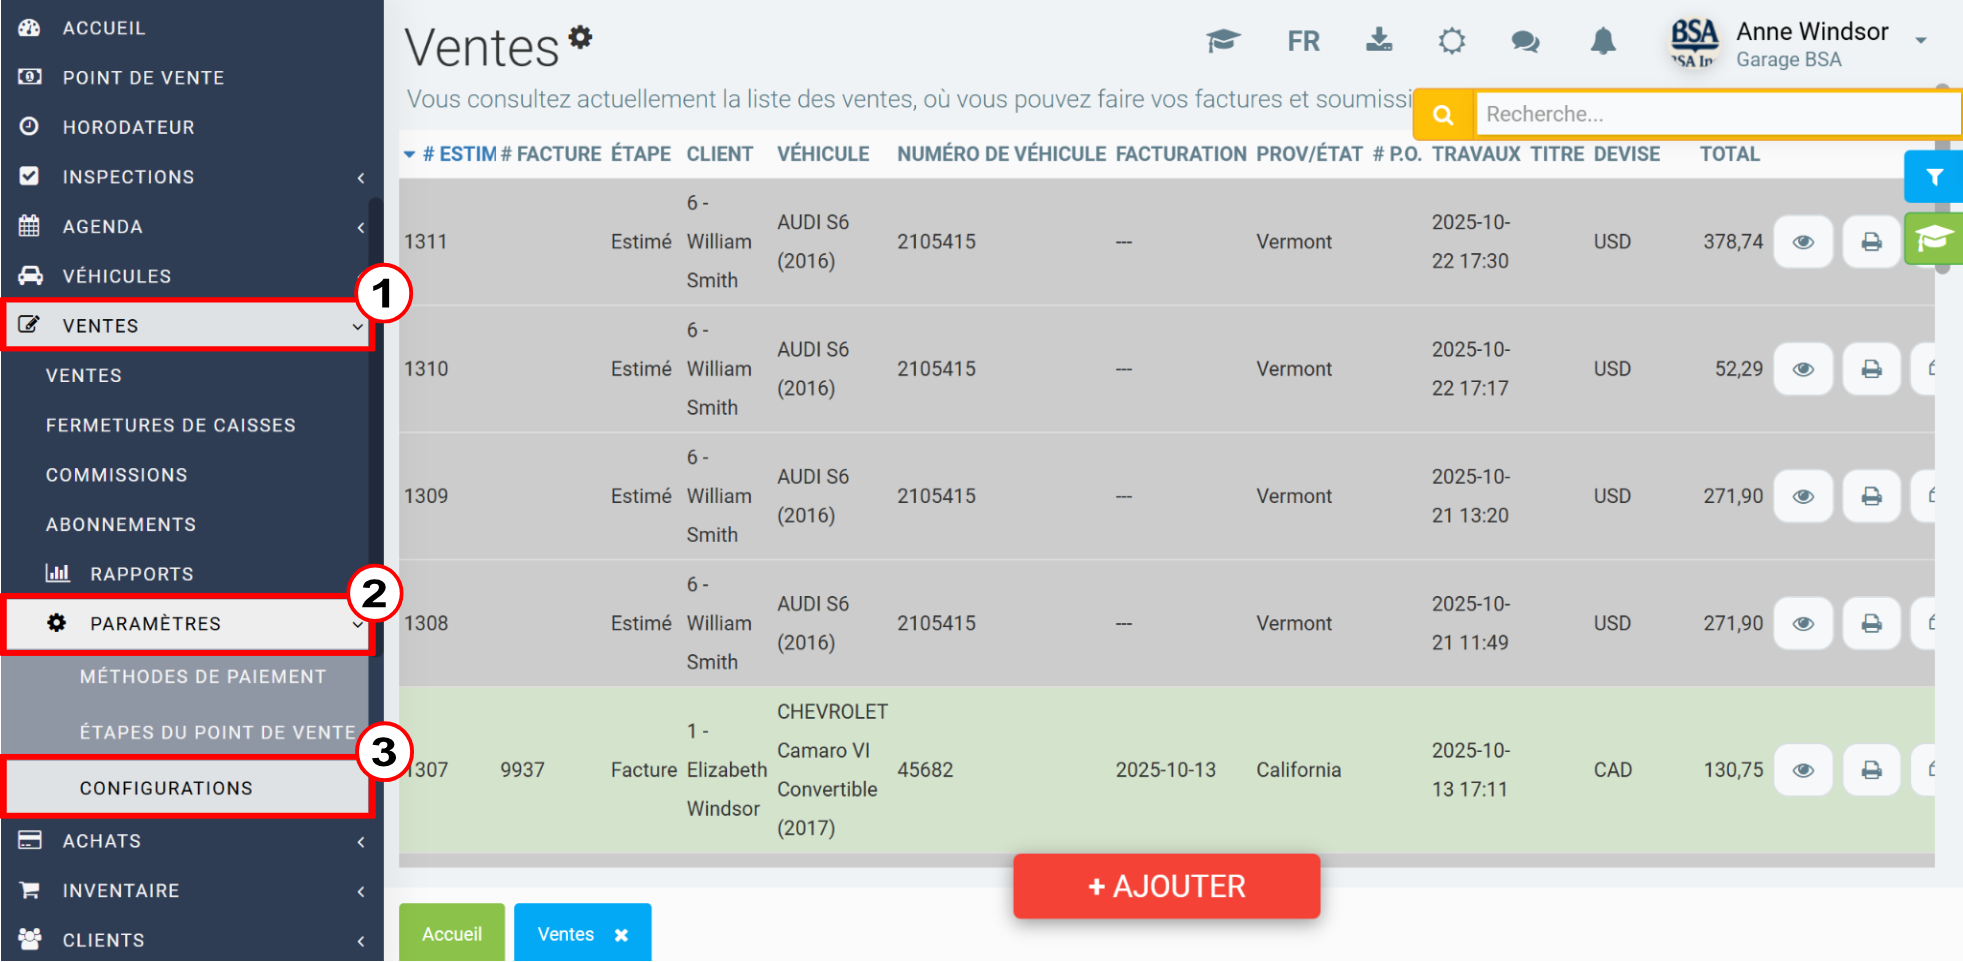
Task: Print estimate 1311
Action: tap(1871, 242)
